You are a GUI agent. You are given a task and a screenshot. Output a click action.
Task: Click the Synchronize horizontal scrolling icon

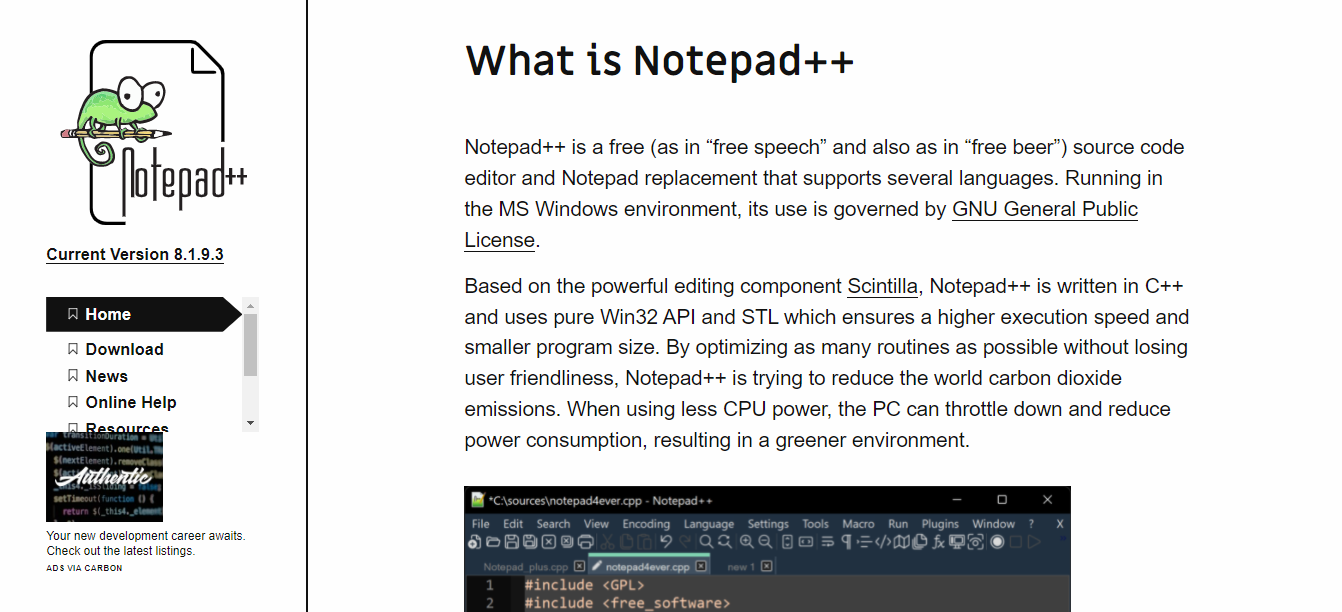click(x=806, y=542)
